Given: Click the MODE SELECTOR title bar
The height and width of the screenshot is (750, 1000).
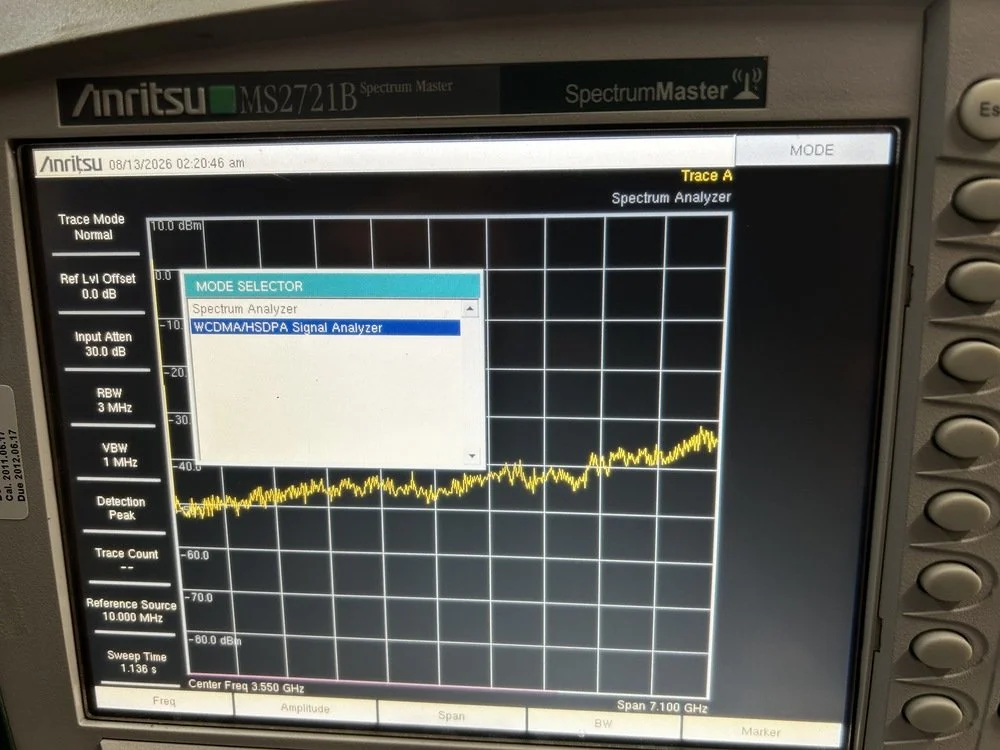Looking at the screenshot, I should [x=332, y=286].
